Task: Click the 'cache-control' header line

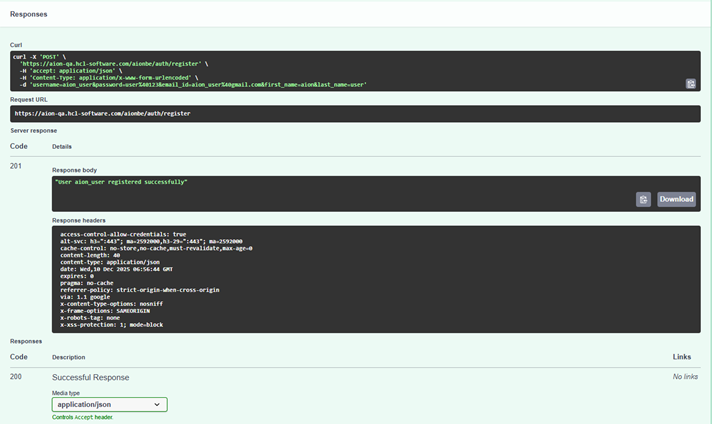Action: click(156, 248)
